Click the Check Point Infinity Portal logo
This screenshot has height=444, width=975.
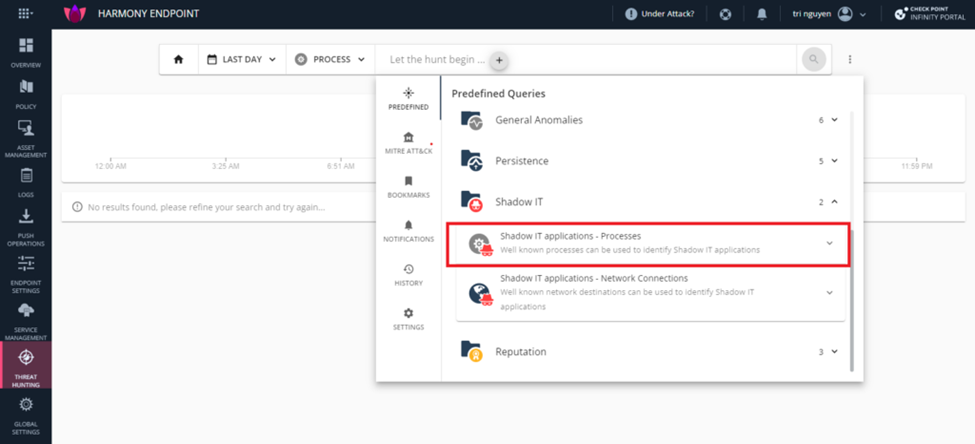point(929,14)
